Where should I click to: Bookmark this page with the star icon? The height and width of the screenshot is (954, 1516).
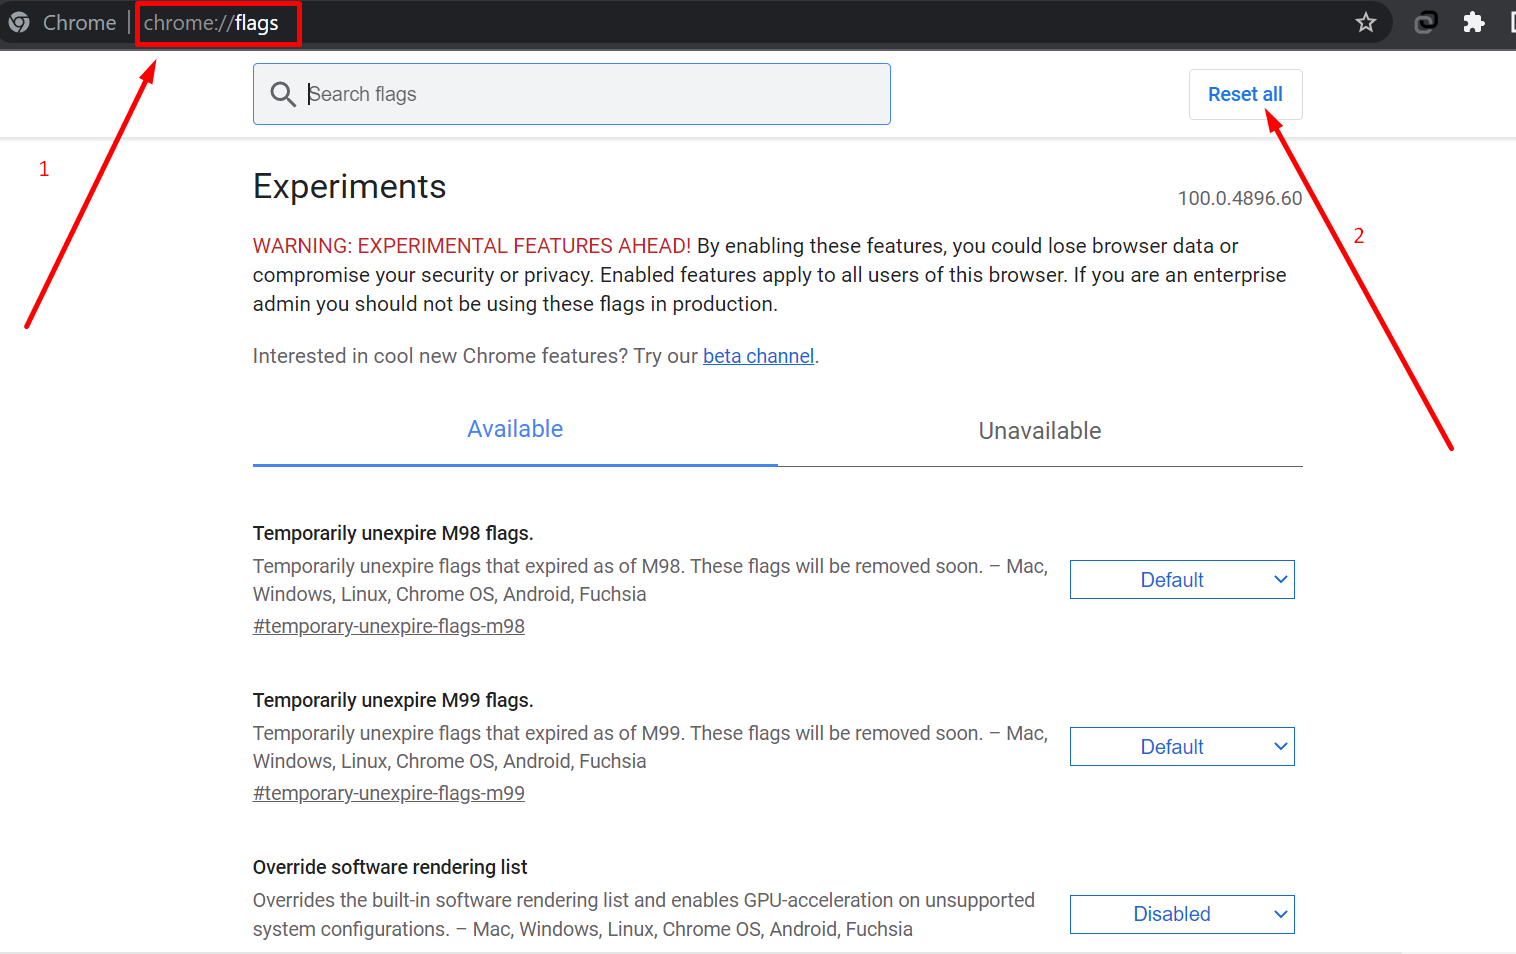click(x=1366, y=22)
